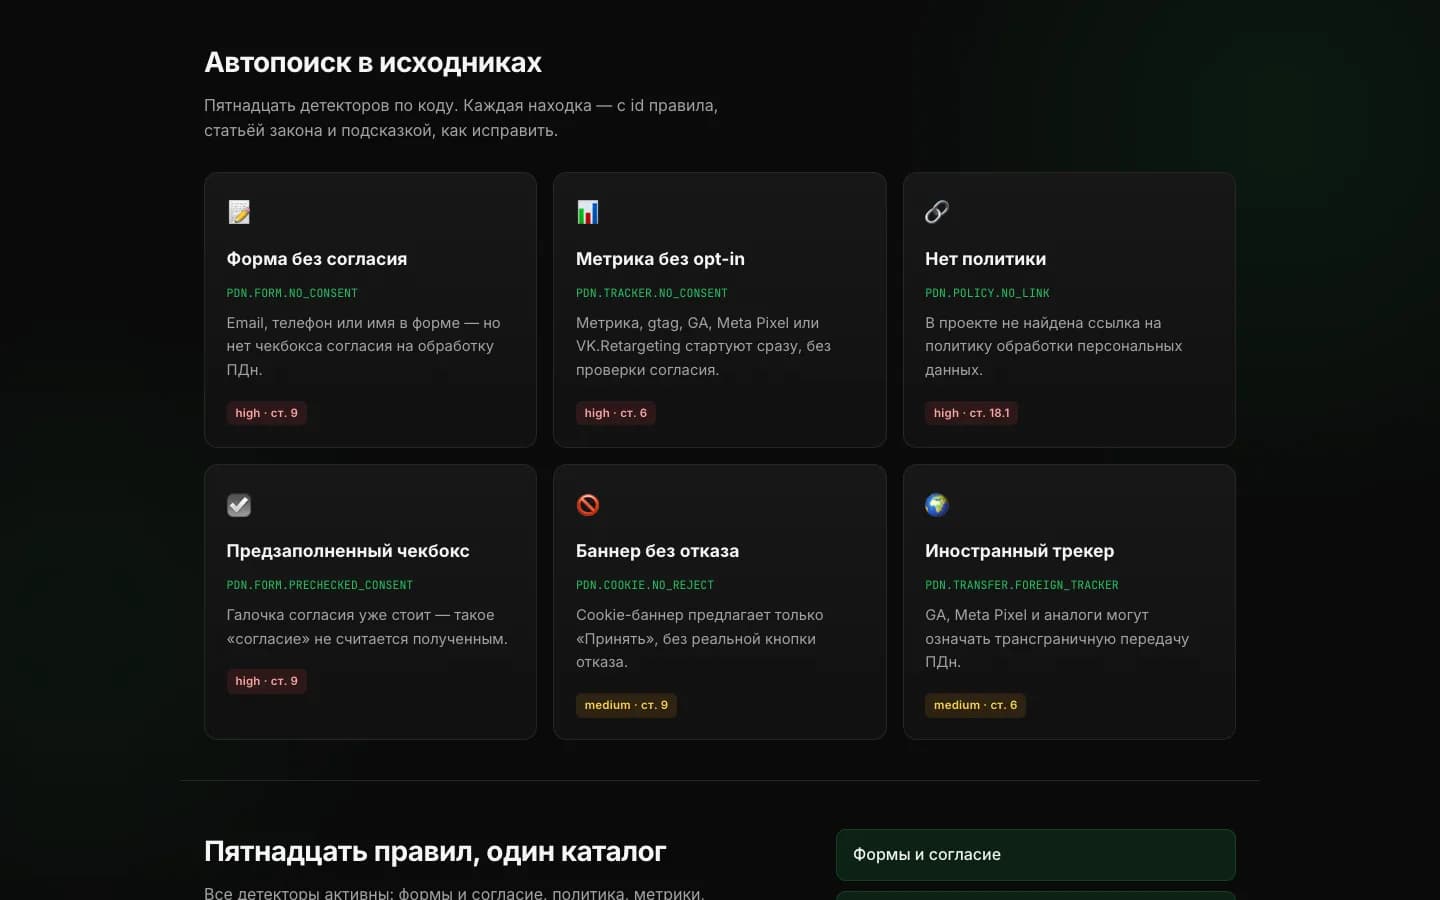Click the high · ст. 18.1 severity badge
The image size is (1440, 900).
point(971,413)
